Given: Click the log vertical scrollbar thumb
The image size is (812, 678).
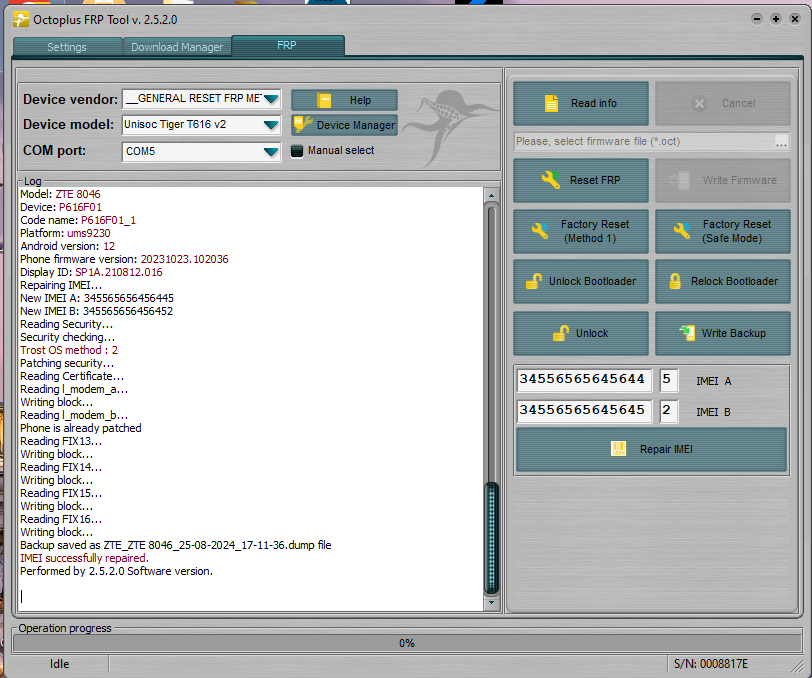Looking at the screenshot, I should [x=491, y=540].
